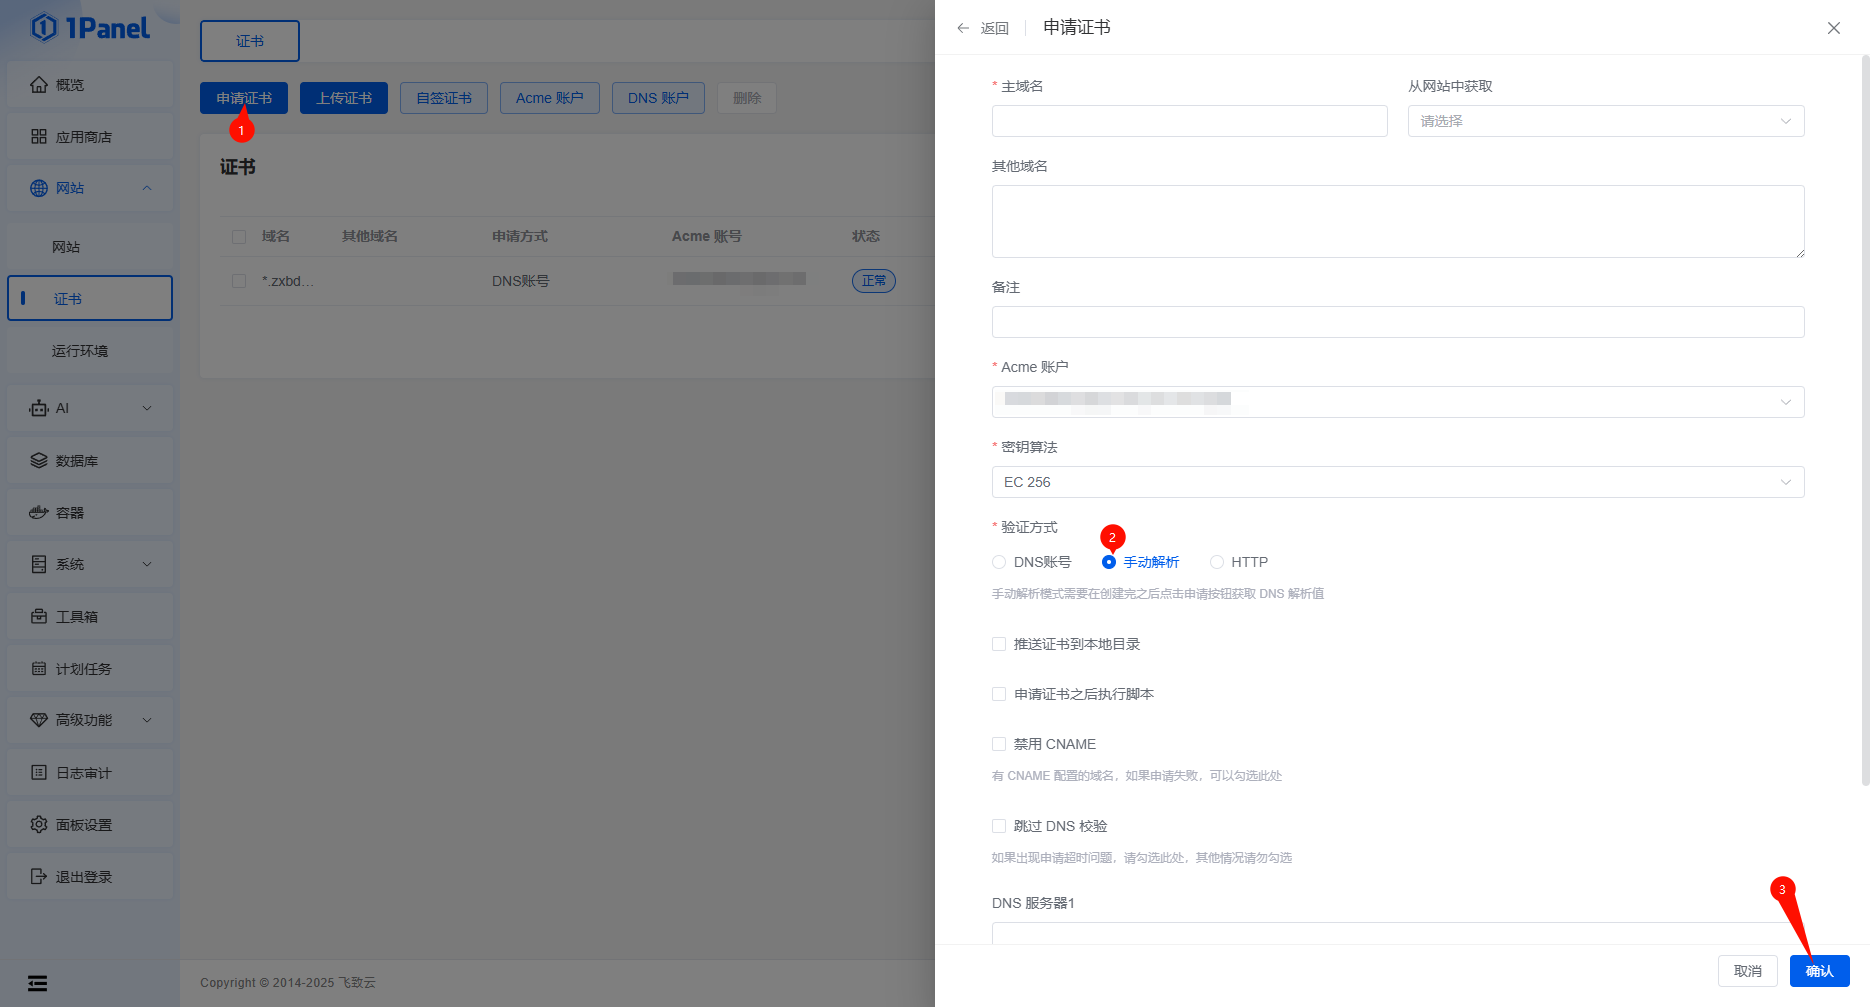Click the 确认 confirm button
The image size is (1870, 1007).
click(x=1819, y=971)
